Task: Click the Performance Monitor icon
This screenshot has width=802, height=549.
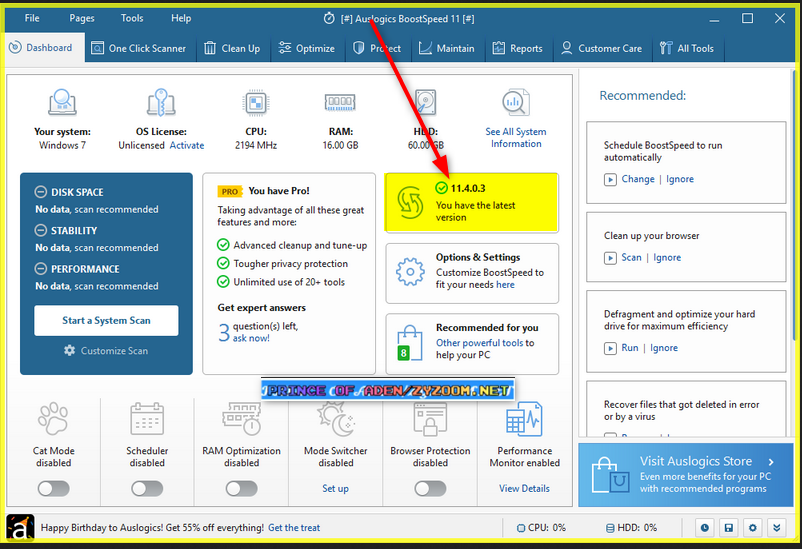Action: click(x=524, y=419)
